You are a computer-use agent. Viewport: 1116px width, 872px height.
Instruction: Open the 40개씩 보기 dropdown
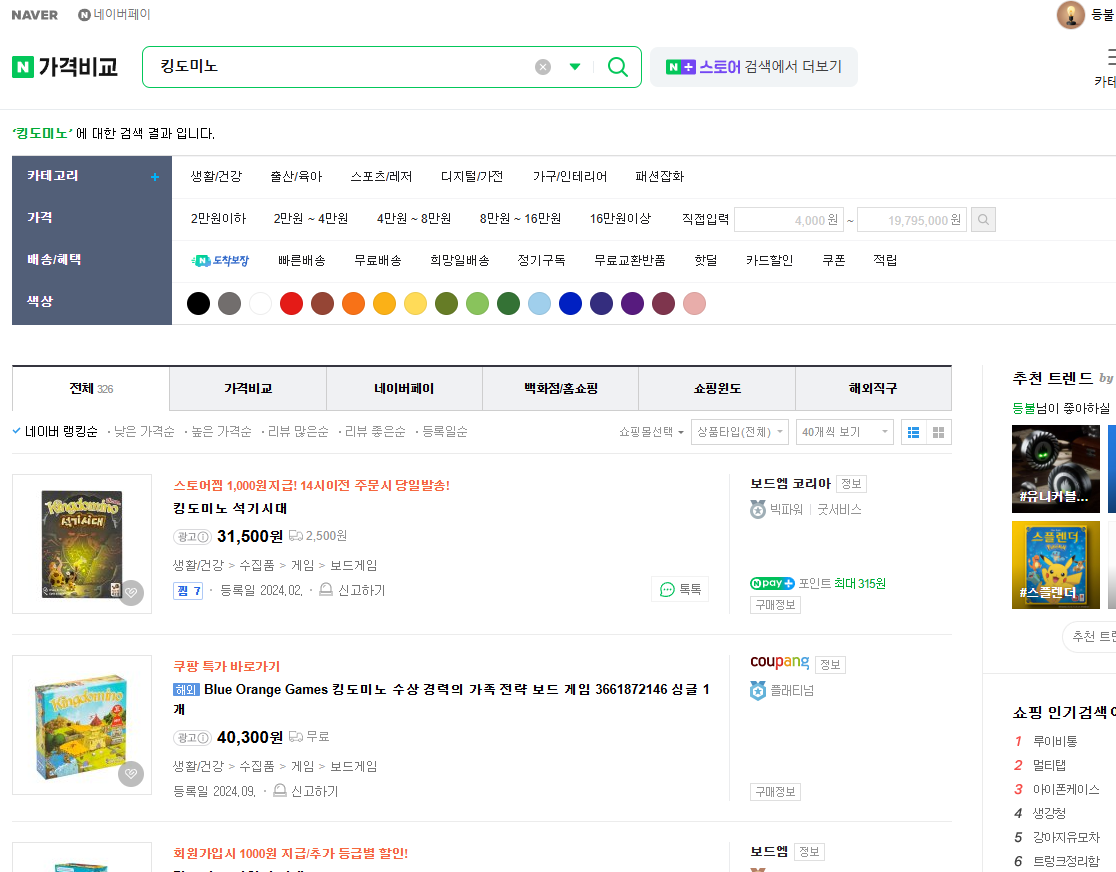[x=845, y=432]
